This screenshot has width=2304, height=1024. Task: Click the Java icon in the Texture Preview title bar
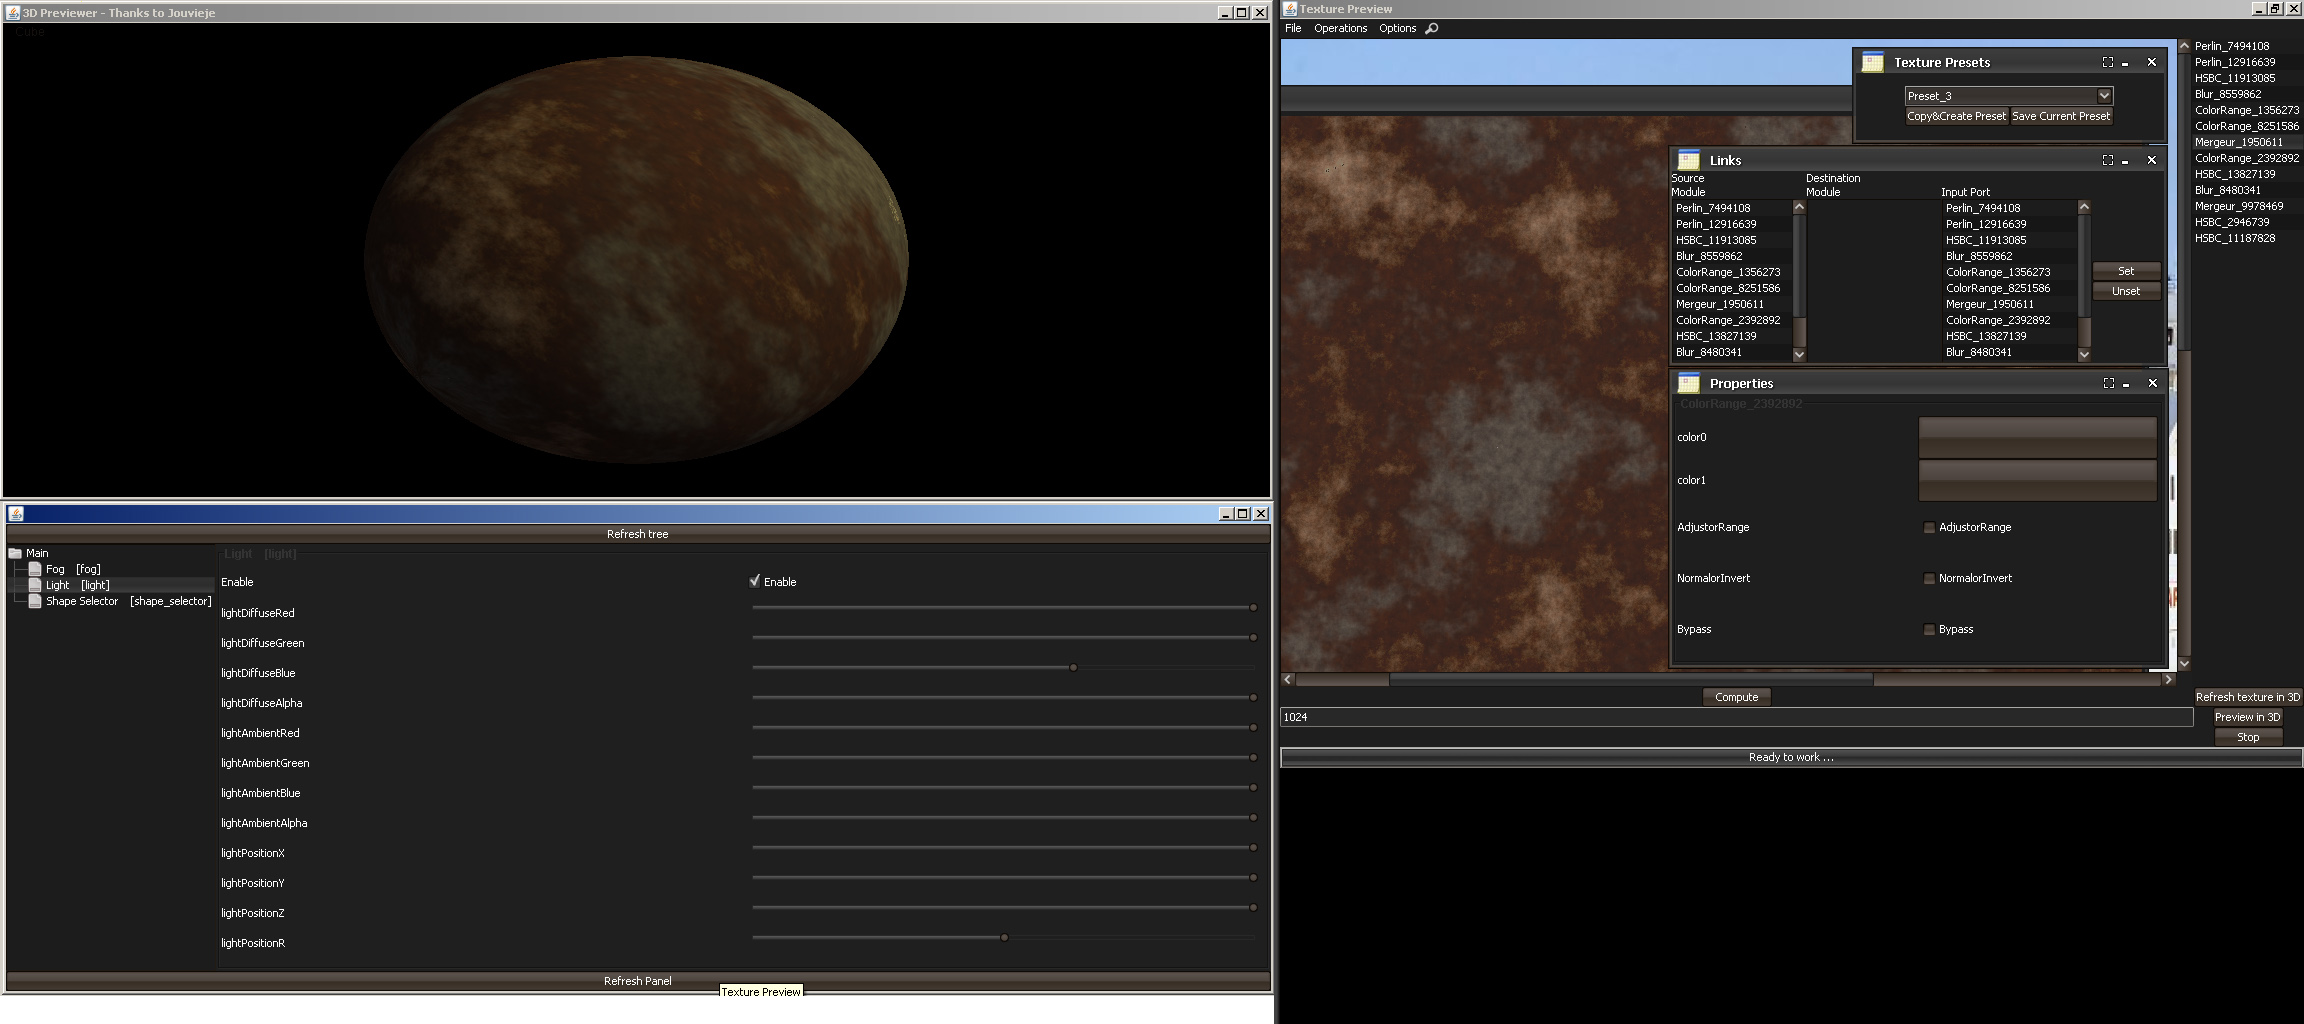tap(1288, 8)
